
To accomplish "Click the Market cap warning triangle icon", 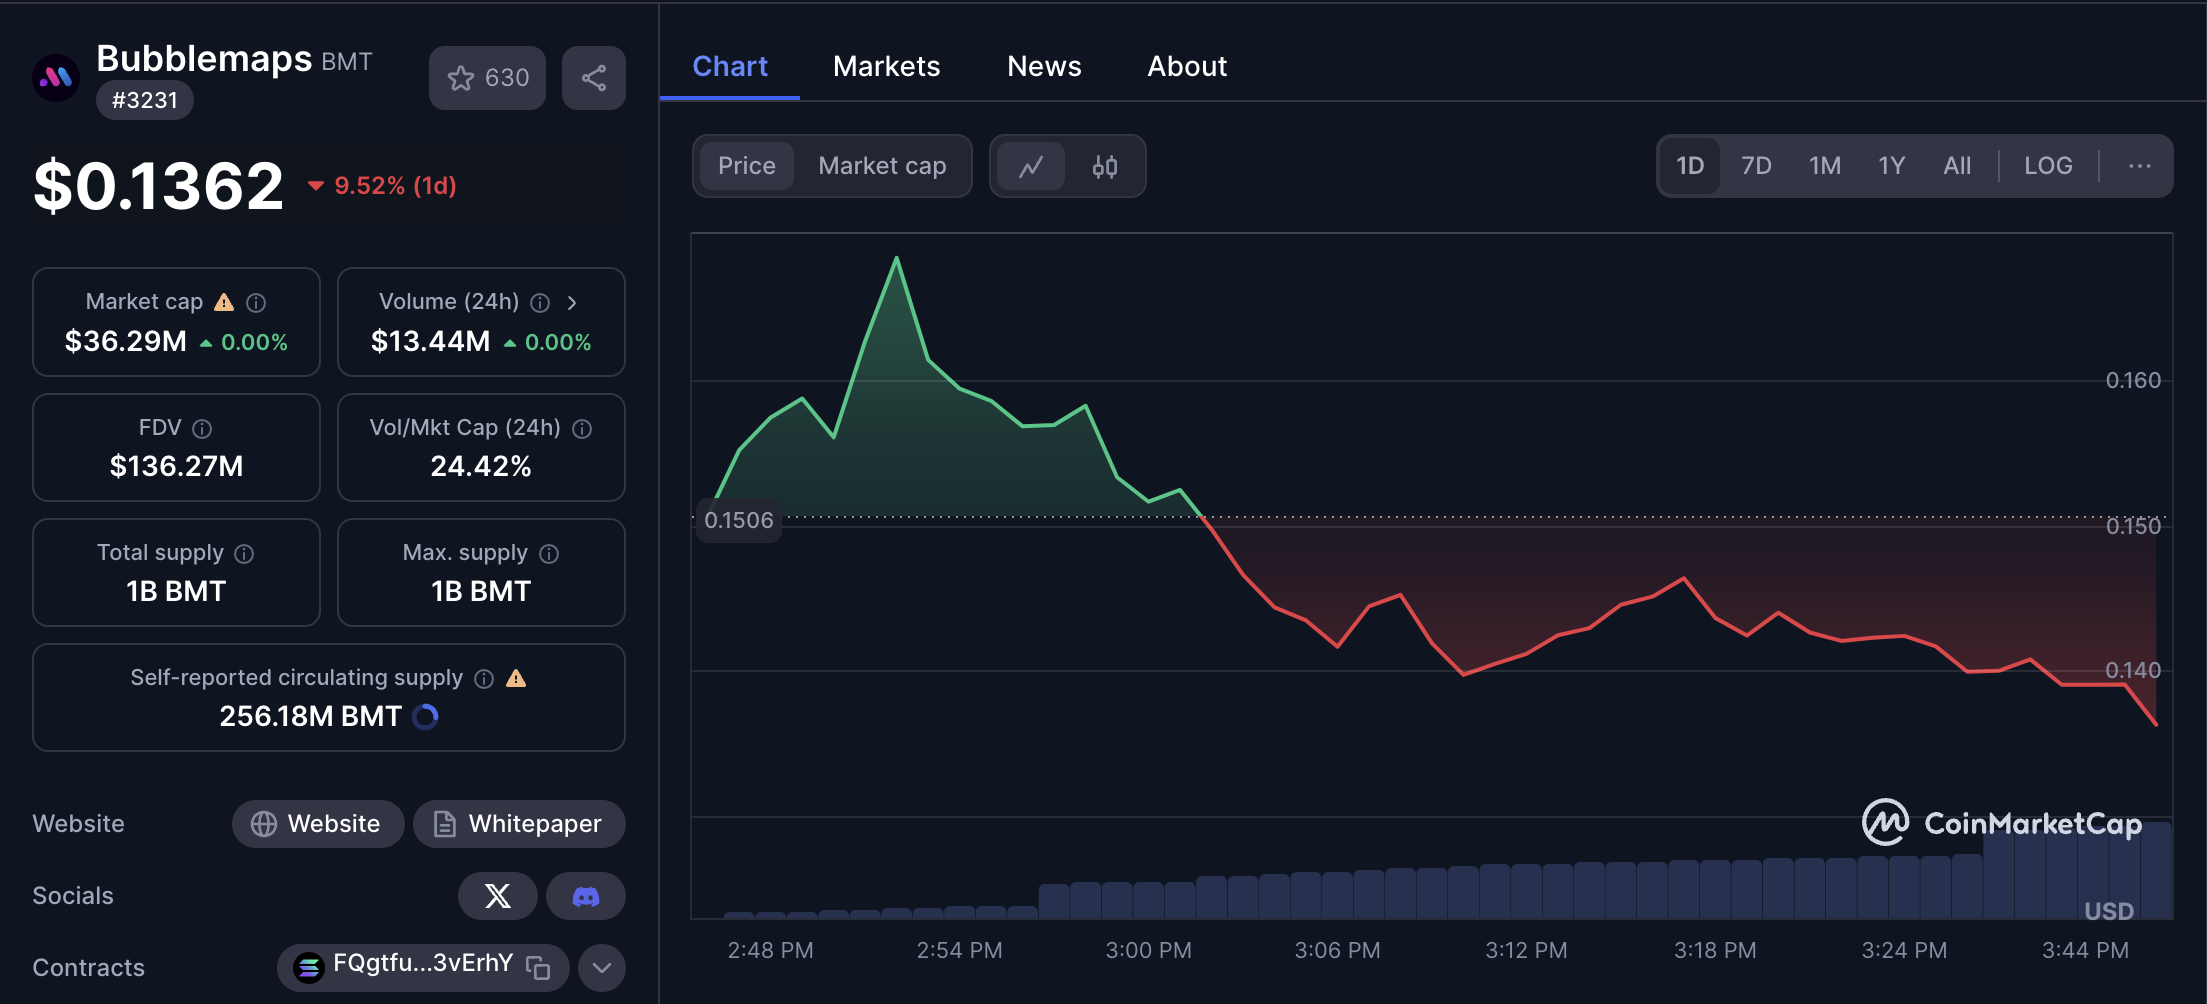I will (224, 302).
